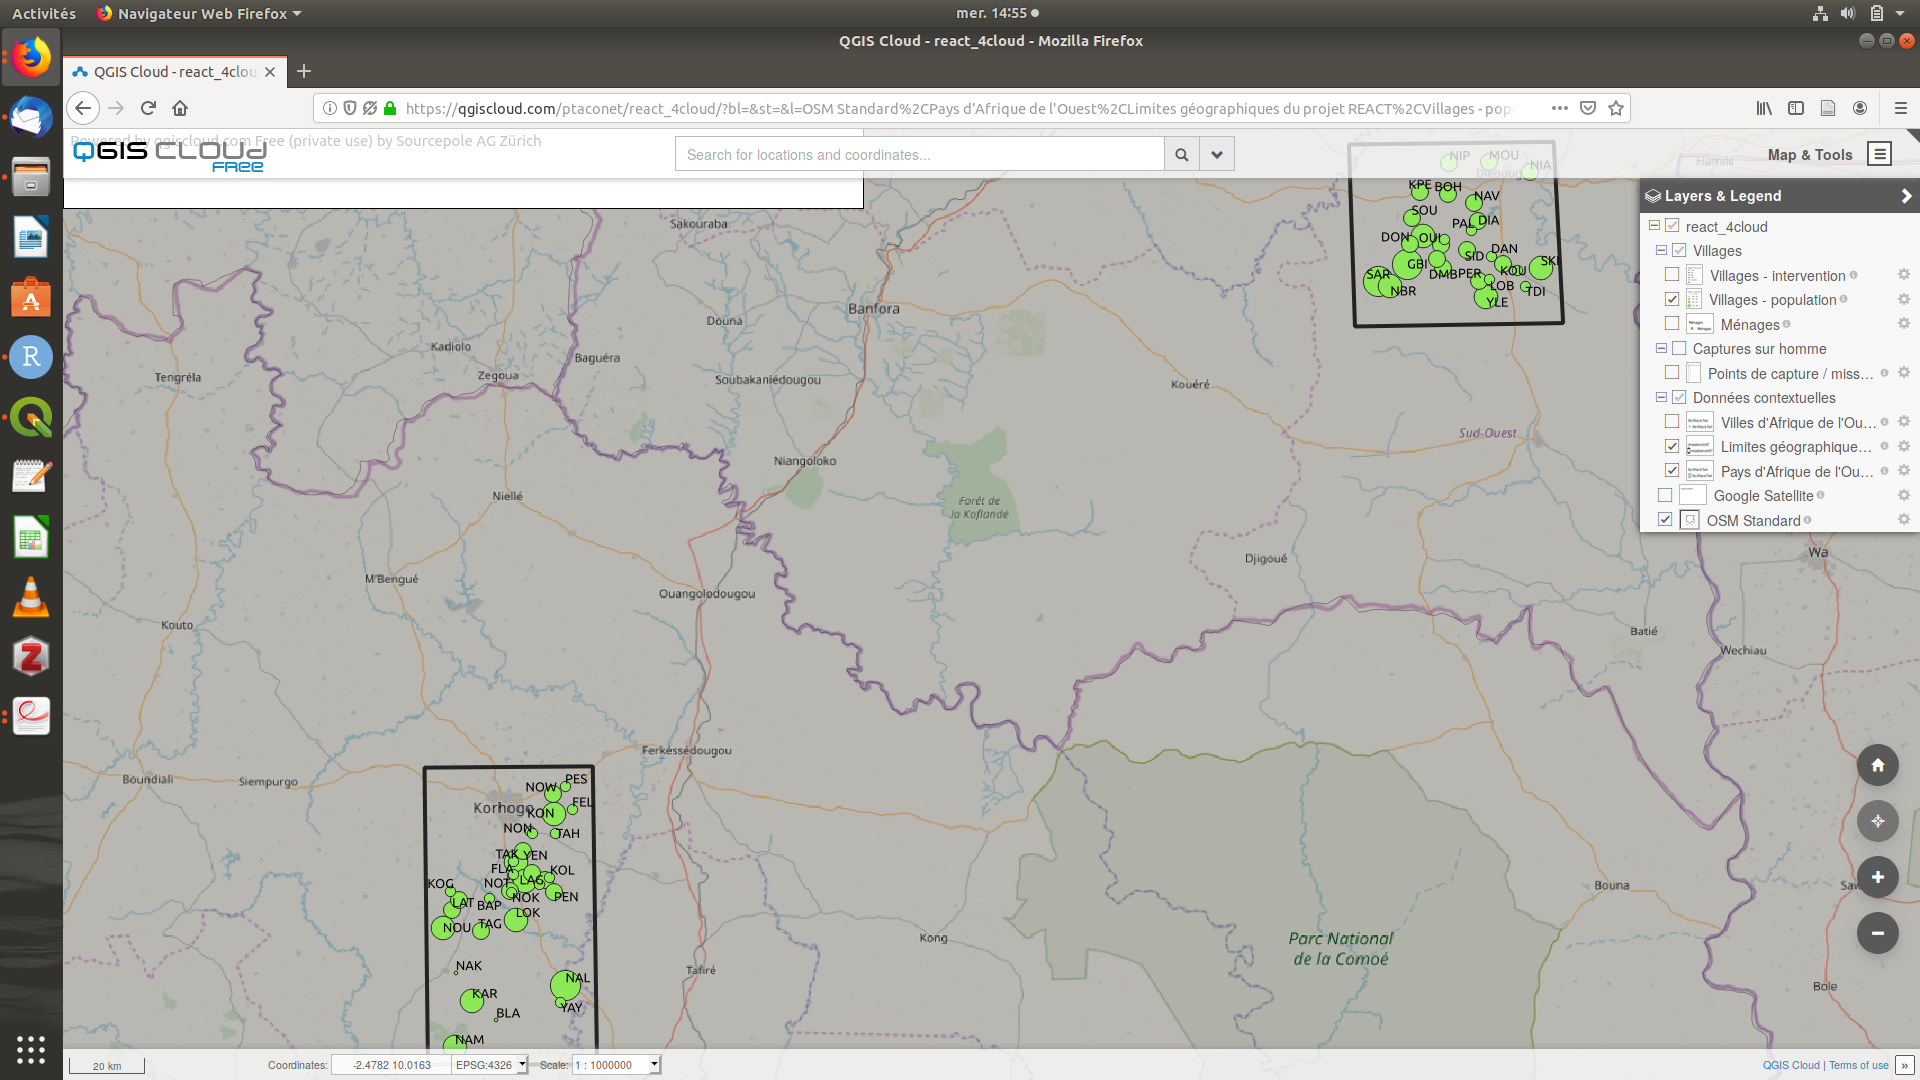Click the geolocation crosshair button
Screen dimensions: 1920x1080
1877,821
